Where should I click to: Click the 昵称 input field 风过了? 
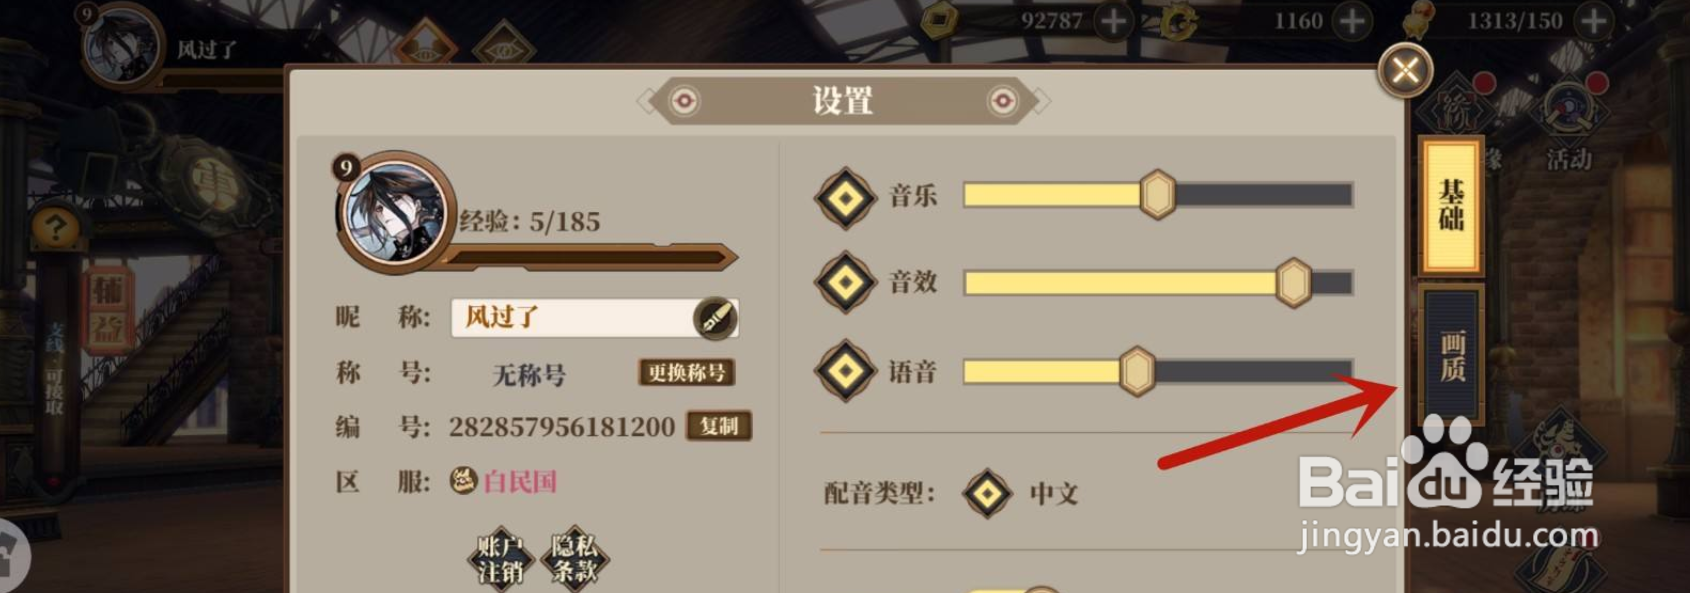(595, 318)
